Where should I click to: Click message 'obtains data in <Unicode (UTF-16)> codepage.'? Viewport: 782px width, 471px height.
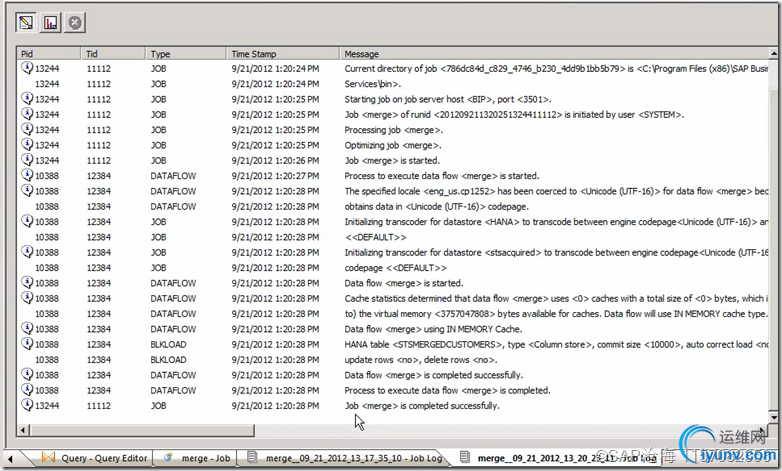[x=436, y=207]
